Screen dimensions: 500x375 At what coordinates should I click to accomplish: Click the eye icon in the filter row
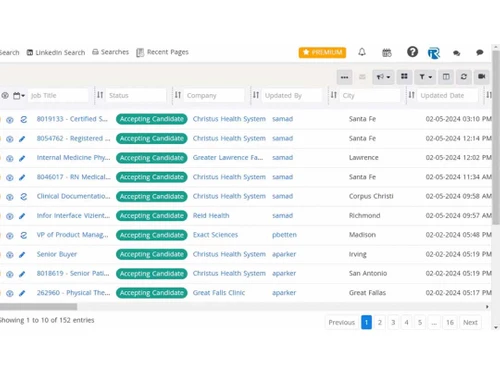coord(5,96)
